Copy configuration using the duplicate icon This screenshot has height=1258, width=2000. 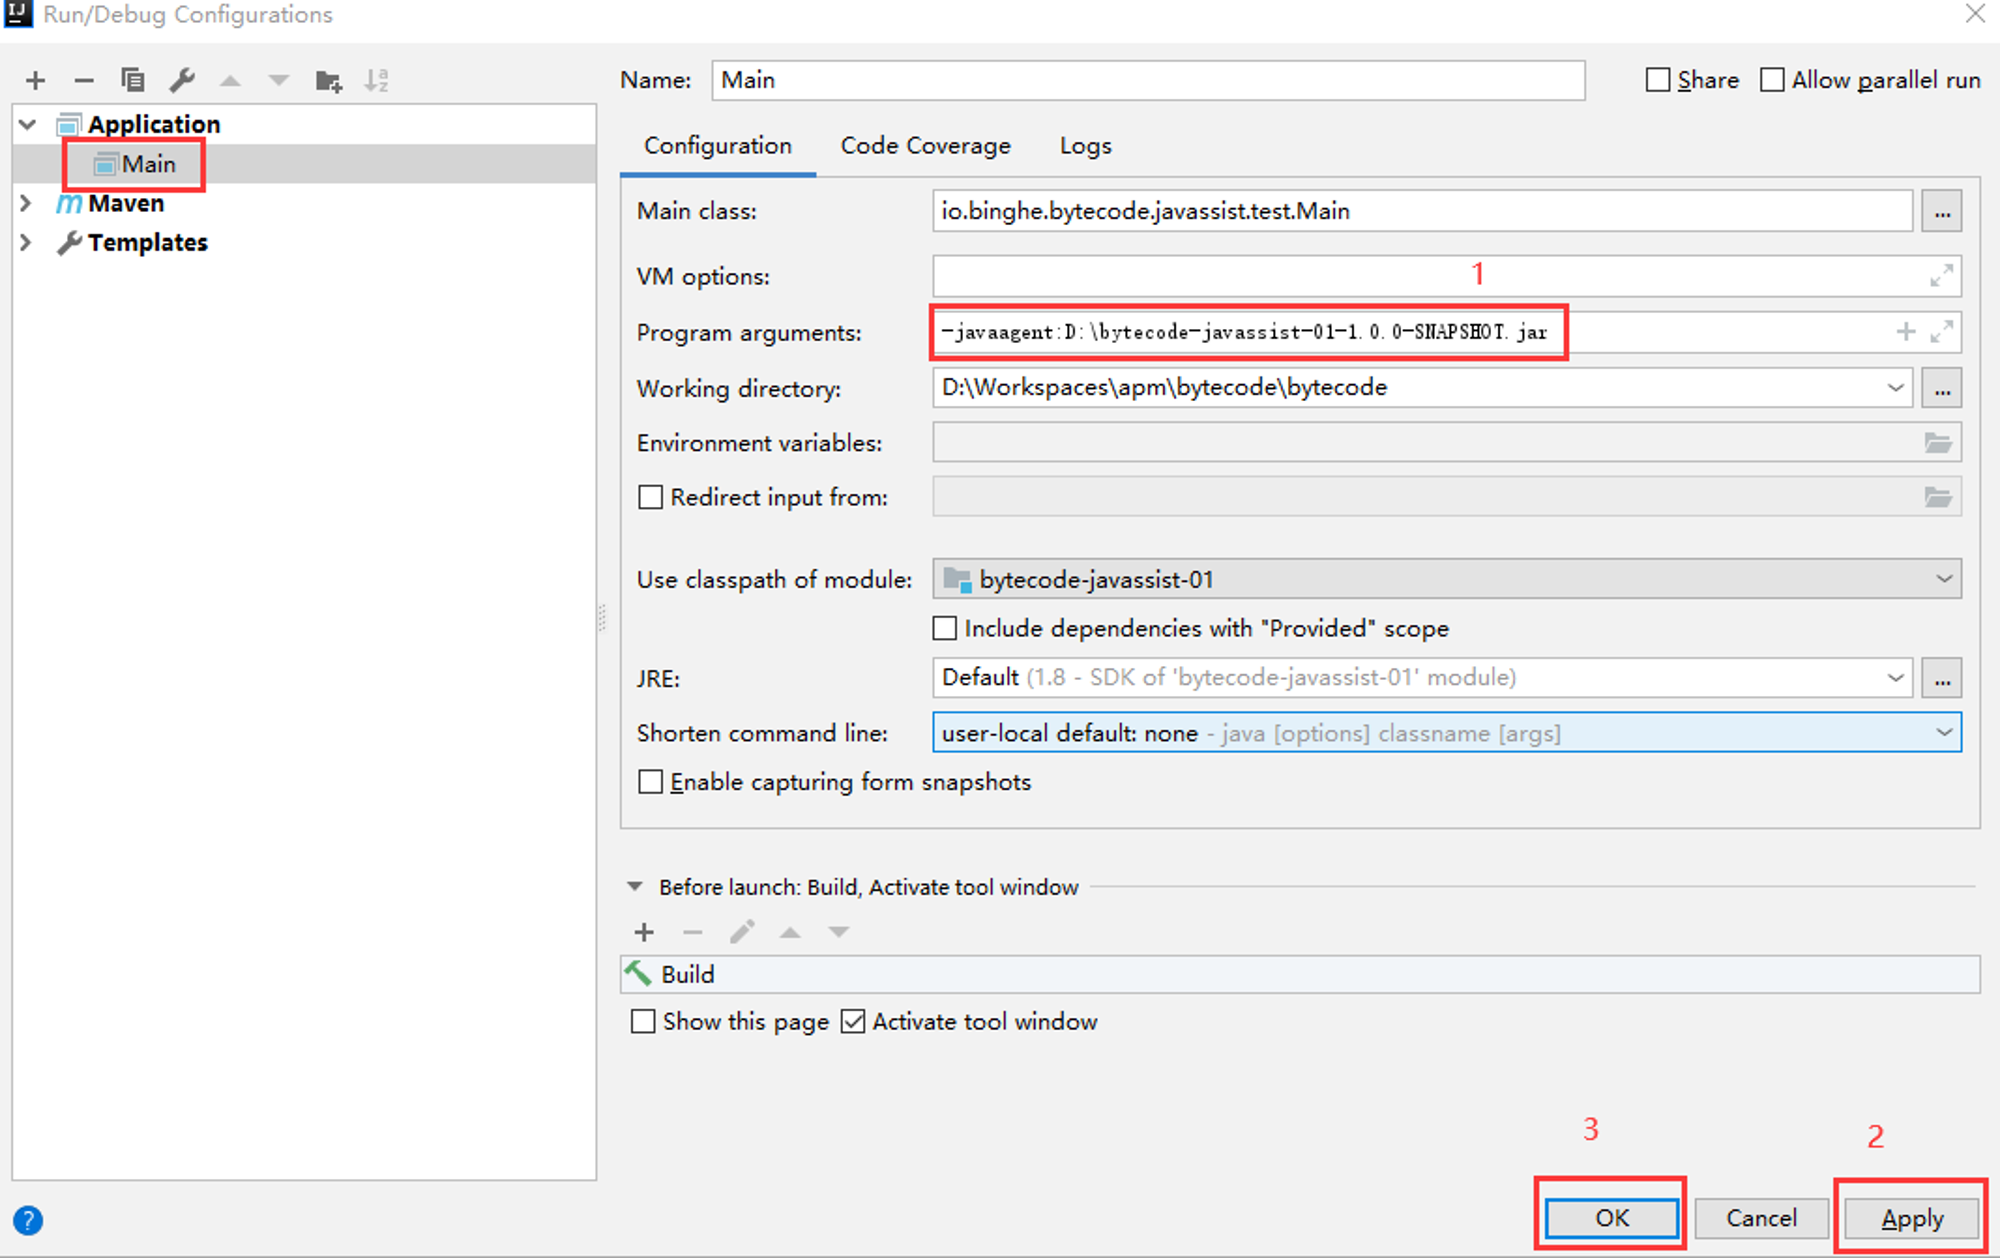(132, 80)
